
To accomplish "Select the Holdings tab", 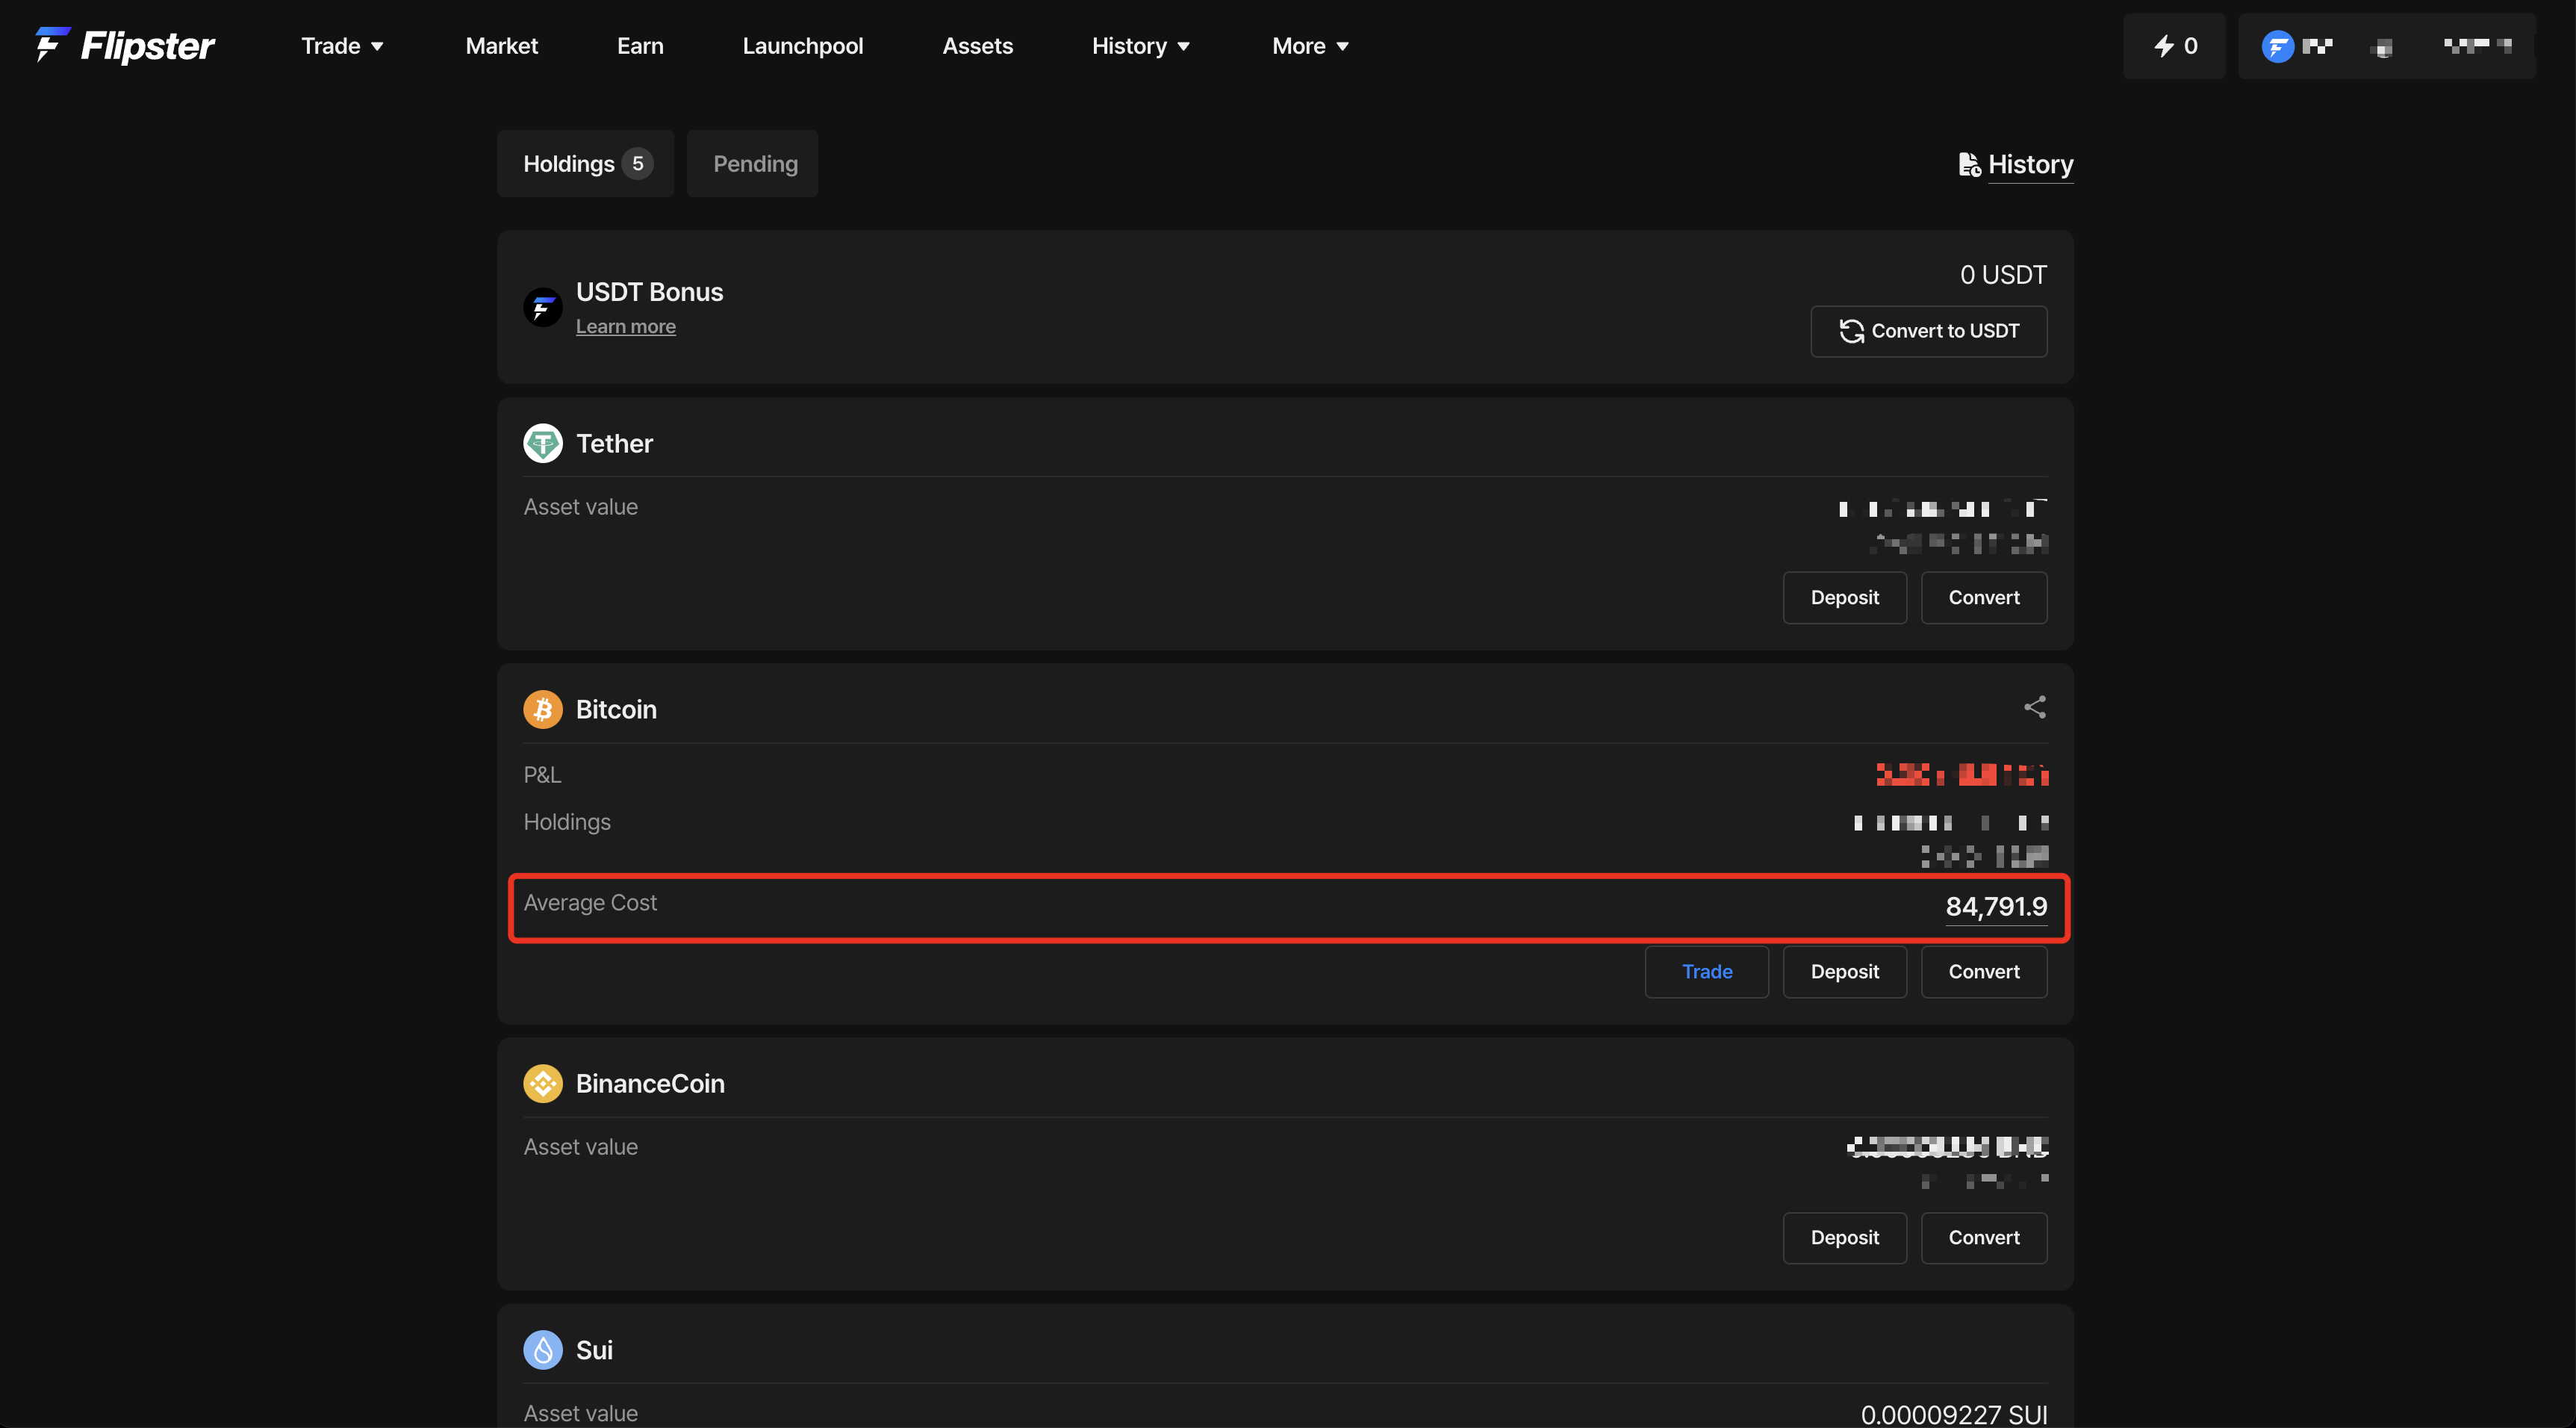I will tap(585, 163).
